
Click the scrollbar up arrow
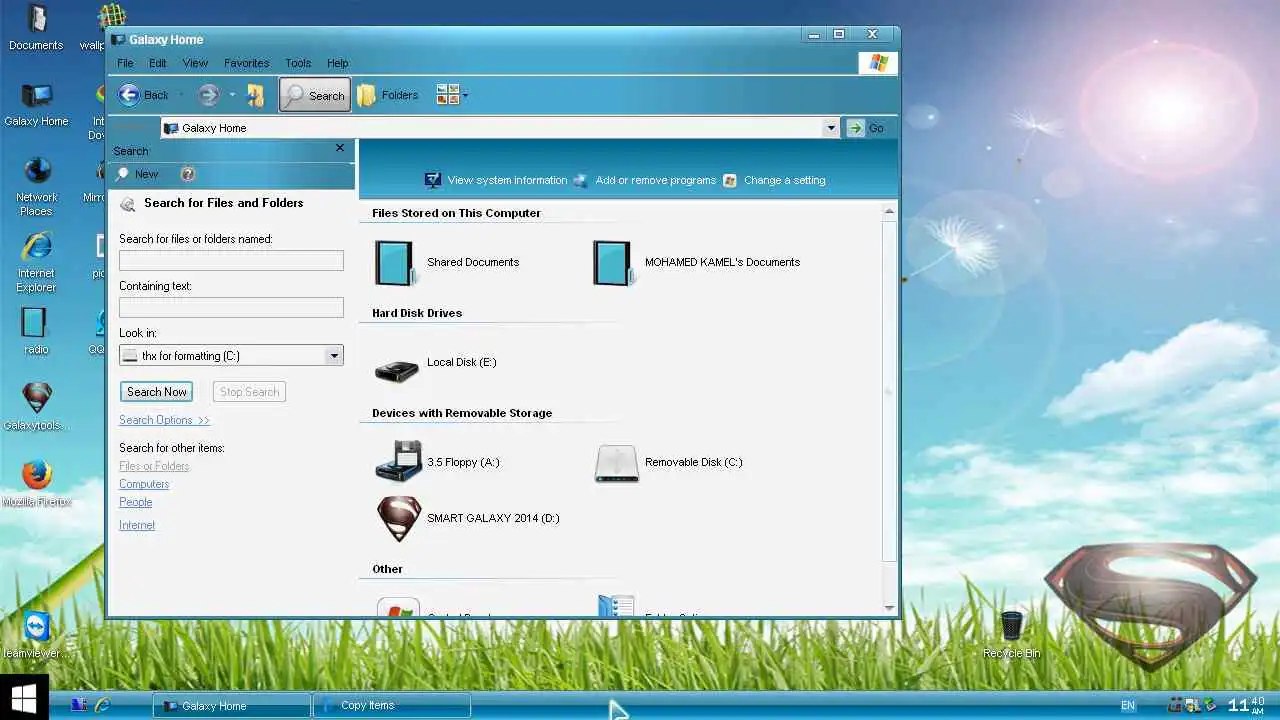pos(889,212)
